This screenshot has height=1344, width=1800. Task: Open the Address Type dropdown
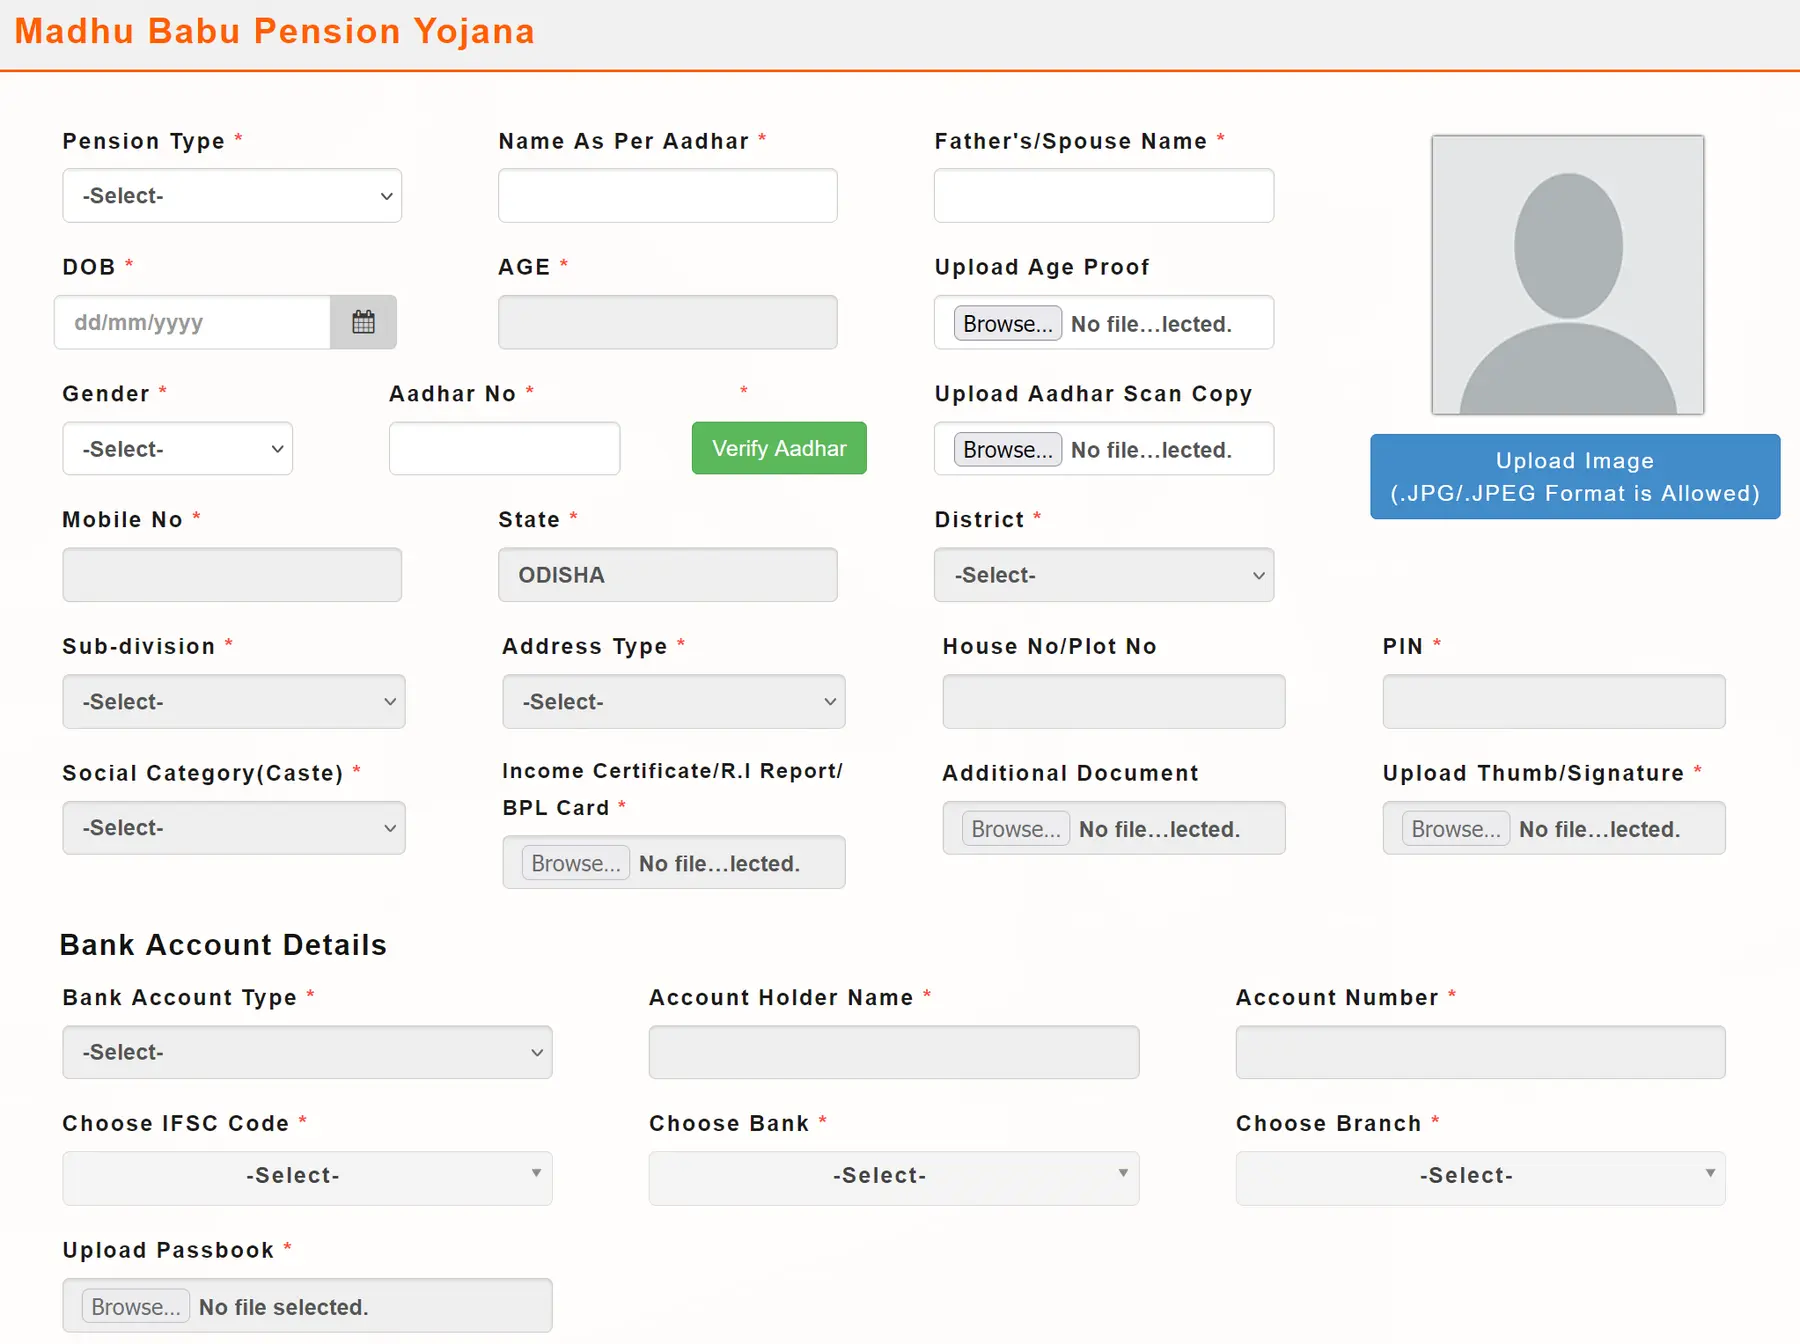pyautogui.click(x=673, y=701)
